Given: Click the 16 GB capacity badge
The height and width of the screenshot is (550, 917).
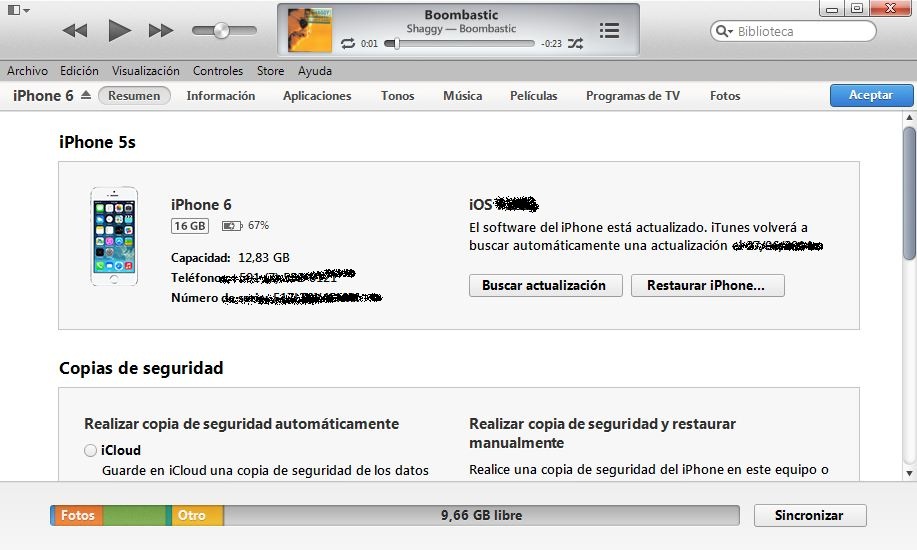Looking at the screenshot, I should coord(189,226).
